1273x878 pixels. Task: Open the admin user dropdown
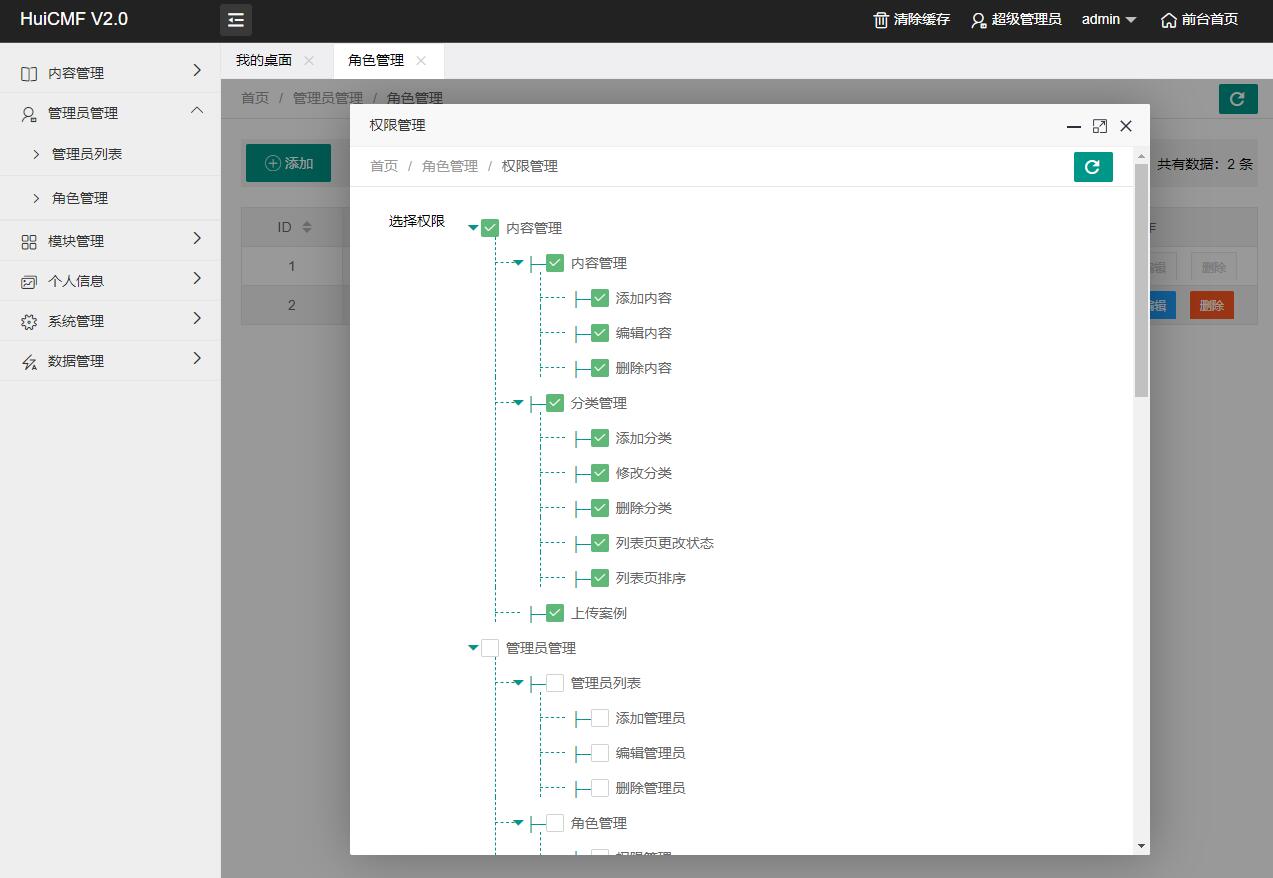point(1109,20)
